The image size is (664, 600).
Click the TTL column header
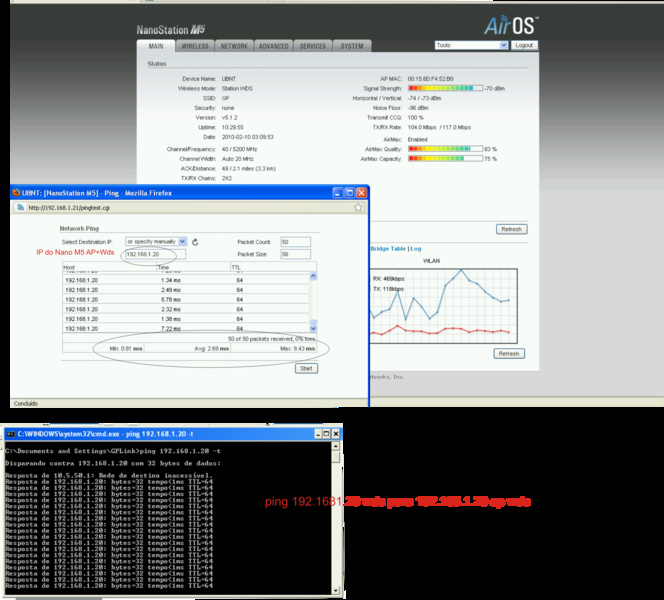point(274,267)
